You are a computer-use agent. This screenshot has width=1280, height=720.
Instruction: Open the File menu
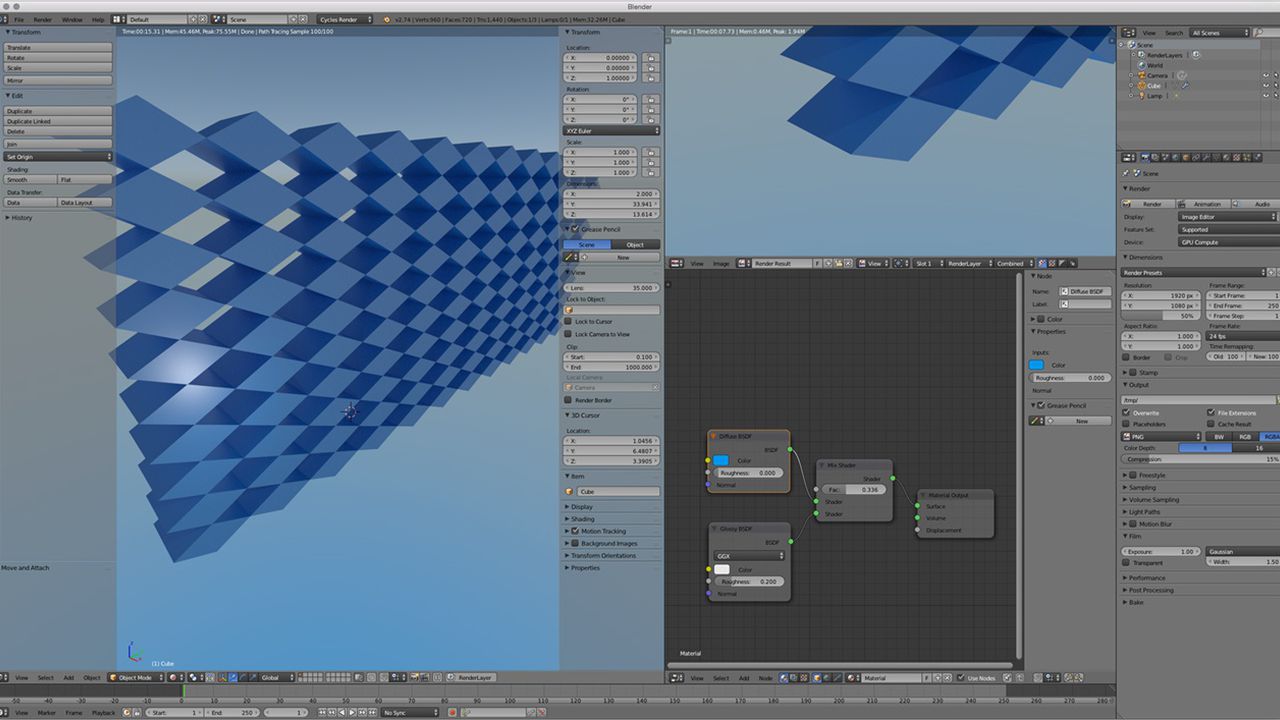tap(20, 18)
